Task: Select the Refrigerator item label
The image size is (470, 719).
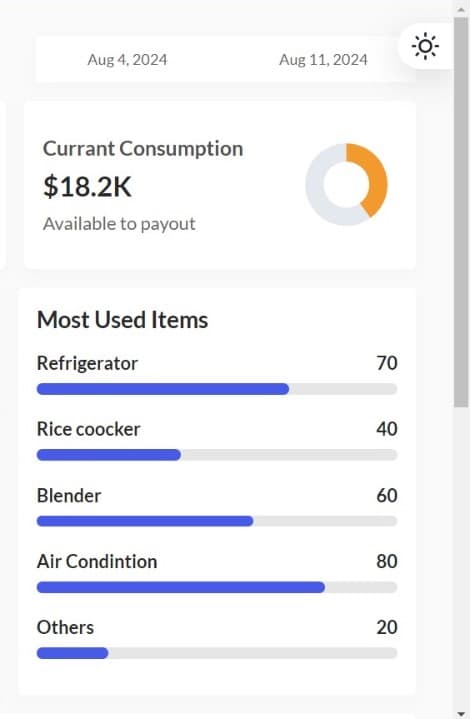Action: coord(87,363)
